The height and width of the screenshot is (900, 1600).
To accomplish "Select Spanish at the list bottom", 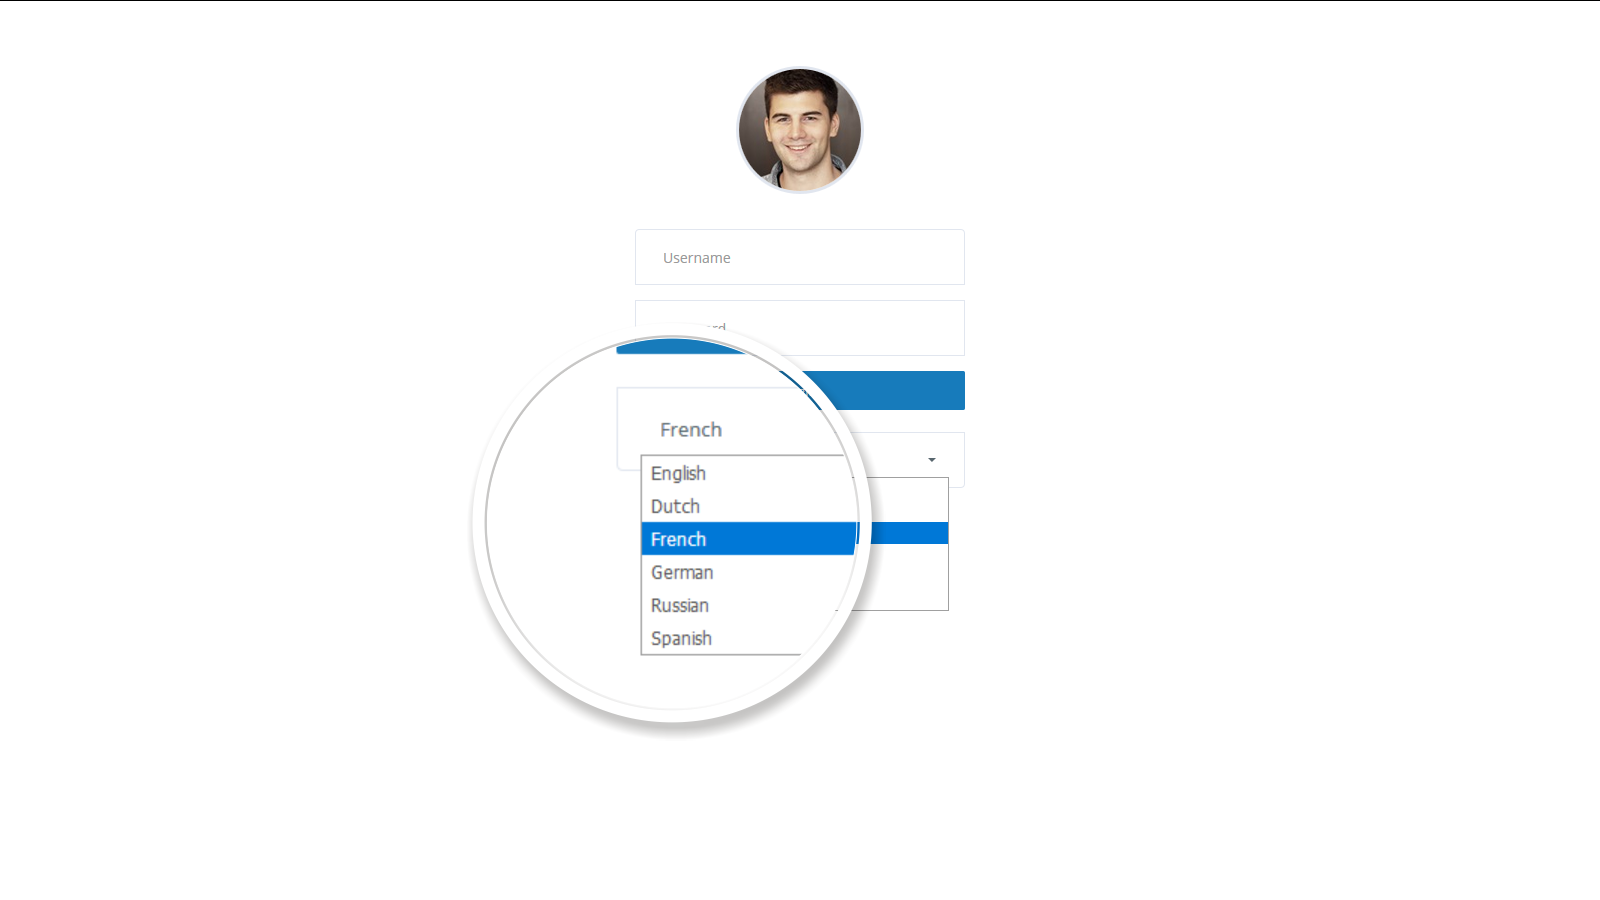I will tap(681, 638).
